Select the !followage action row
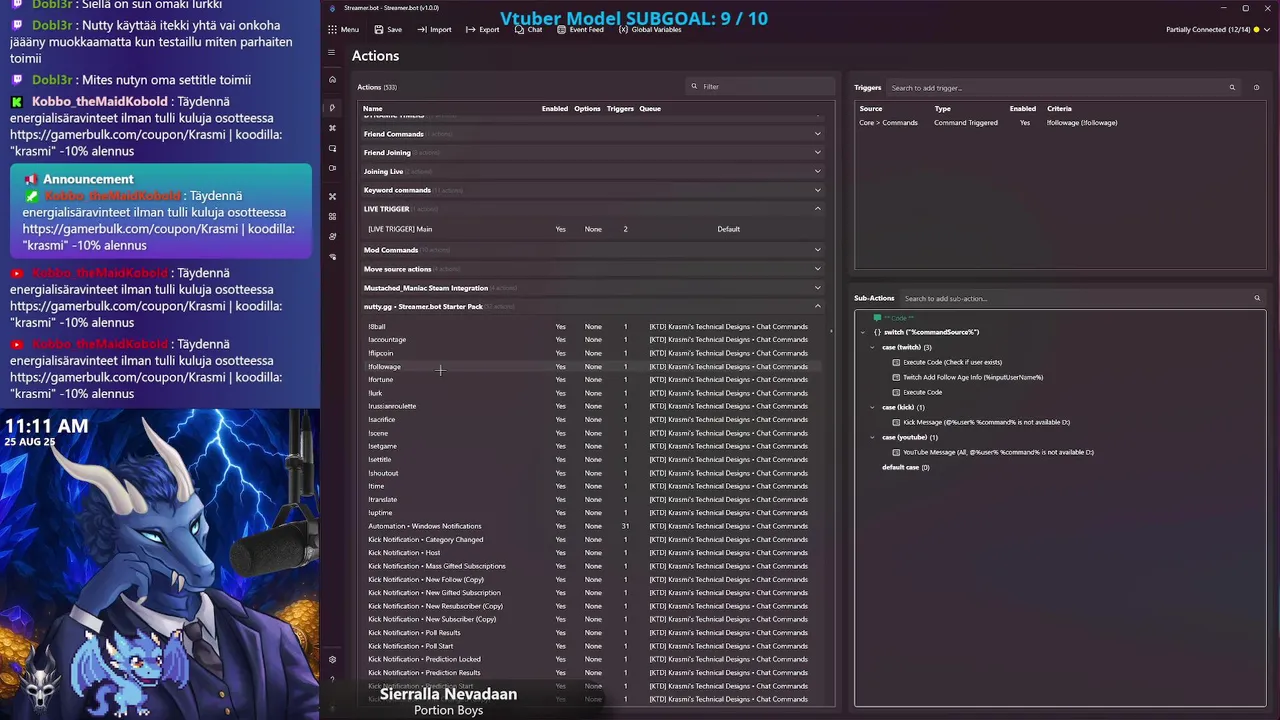Image resolution: width=1280 pixels, height=720 pixels. click(x=590, y=366)
